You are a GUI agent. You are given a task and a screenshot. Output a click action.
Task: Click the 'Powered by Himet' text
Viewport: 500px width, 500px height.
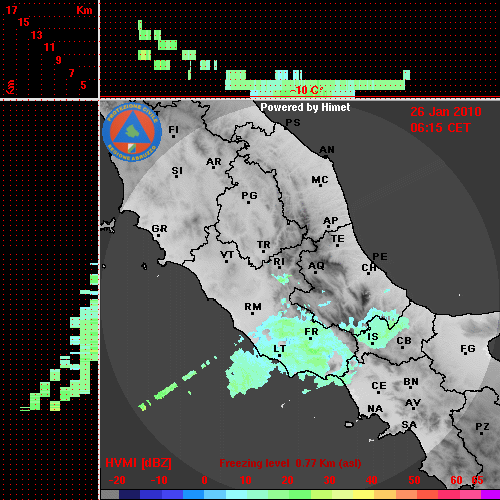305,107
